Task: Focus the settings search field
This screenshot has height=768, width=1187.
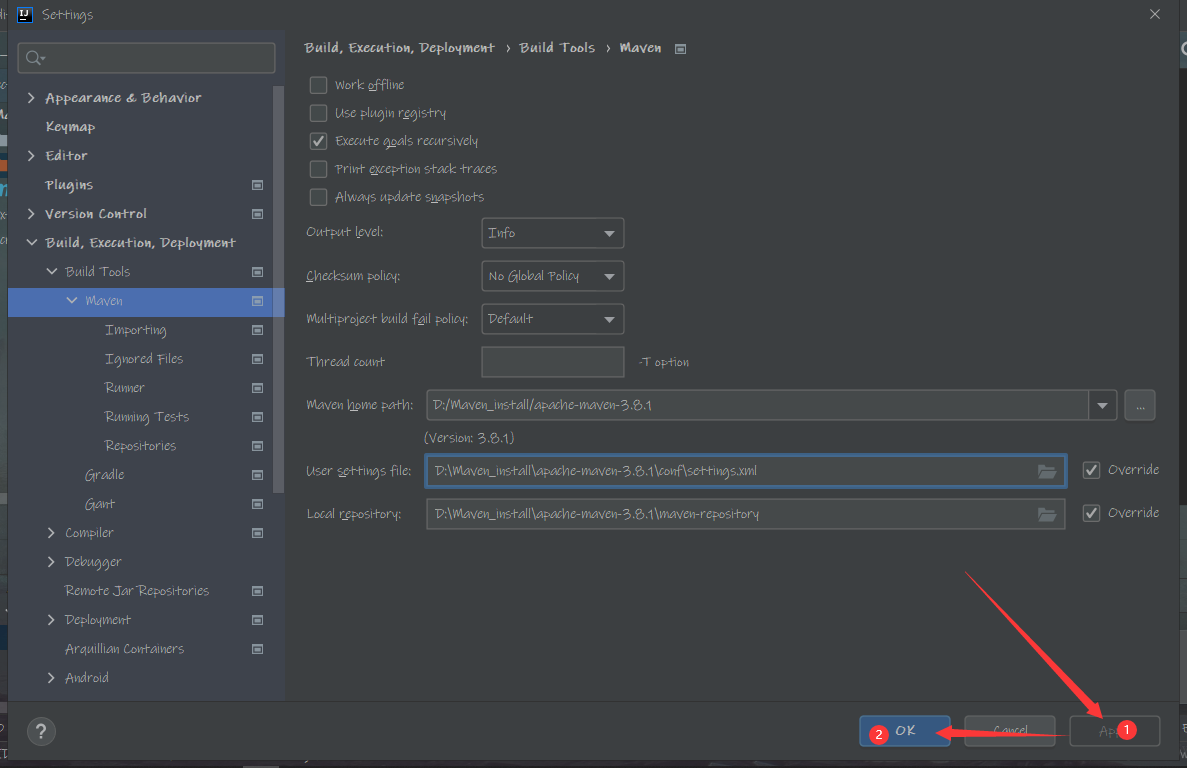Action: tap(146, 58)
